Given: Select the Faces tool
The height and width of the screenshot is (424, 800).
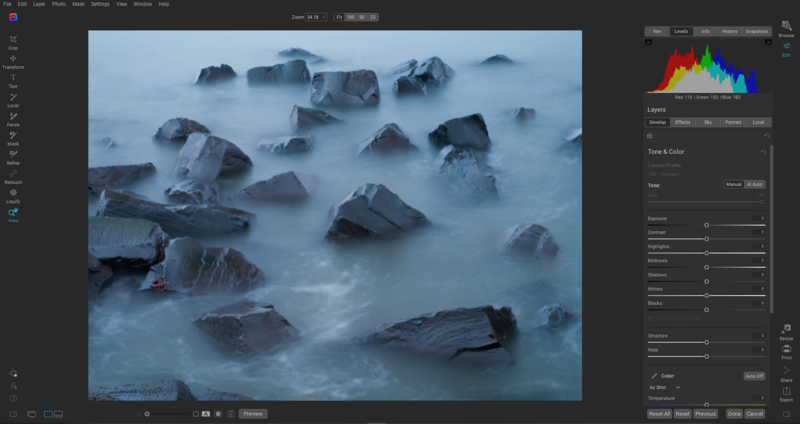Looking at the screenshot, I should [x=13, y=119].
